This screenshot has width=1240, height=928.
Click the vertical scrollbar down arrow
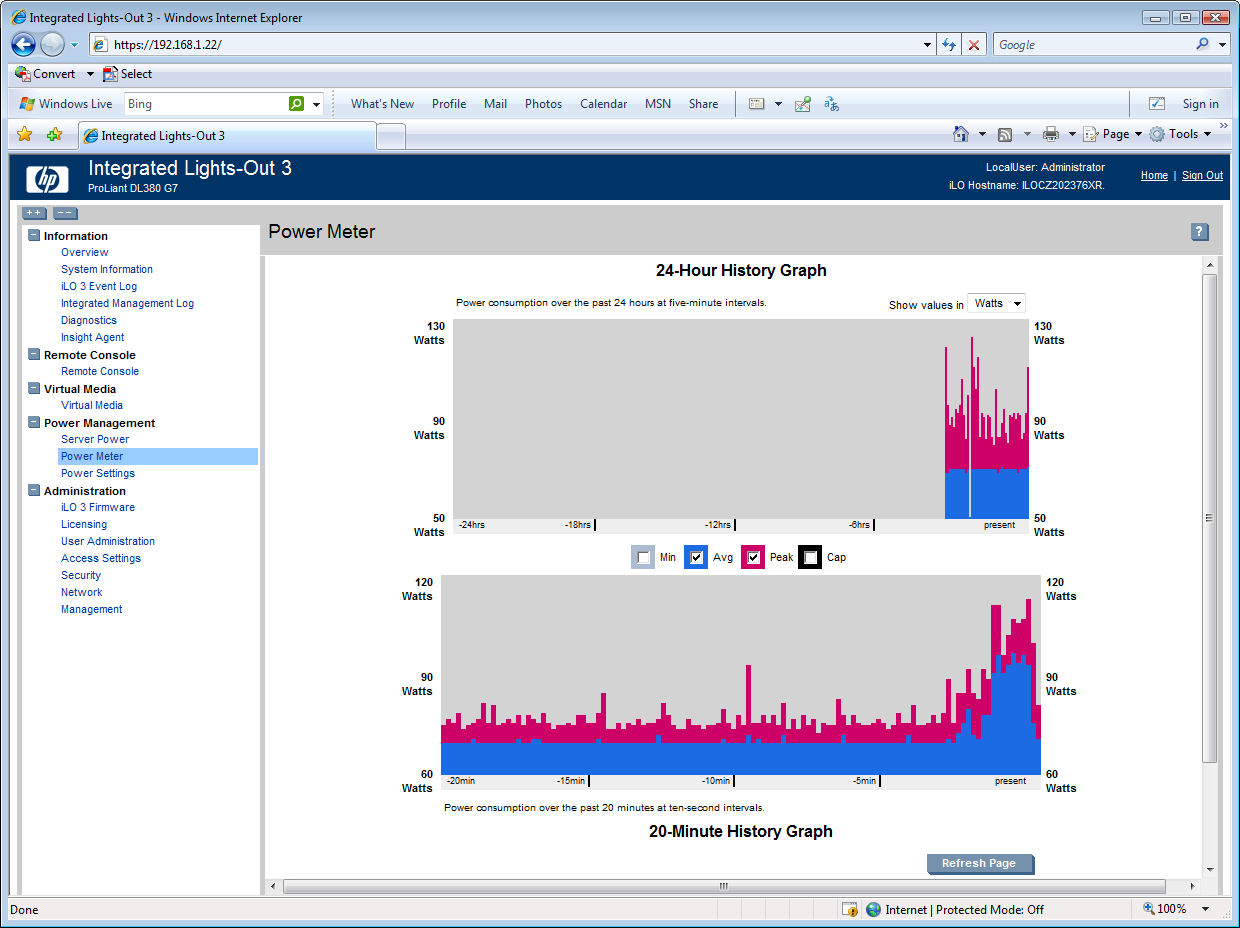1209,870
